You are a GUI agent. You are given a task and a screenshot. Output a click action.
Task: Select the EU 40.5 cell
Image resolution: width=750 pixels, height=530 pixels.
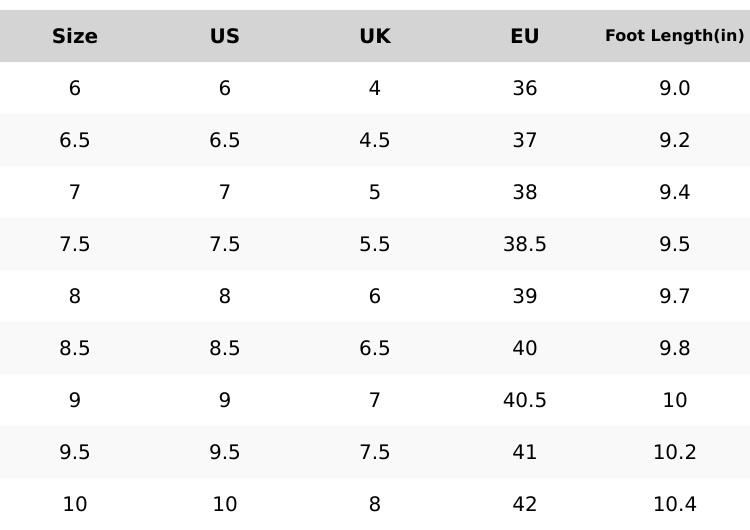point(525,400)
